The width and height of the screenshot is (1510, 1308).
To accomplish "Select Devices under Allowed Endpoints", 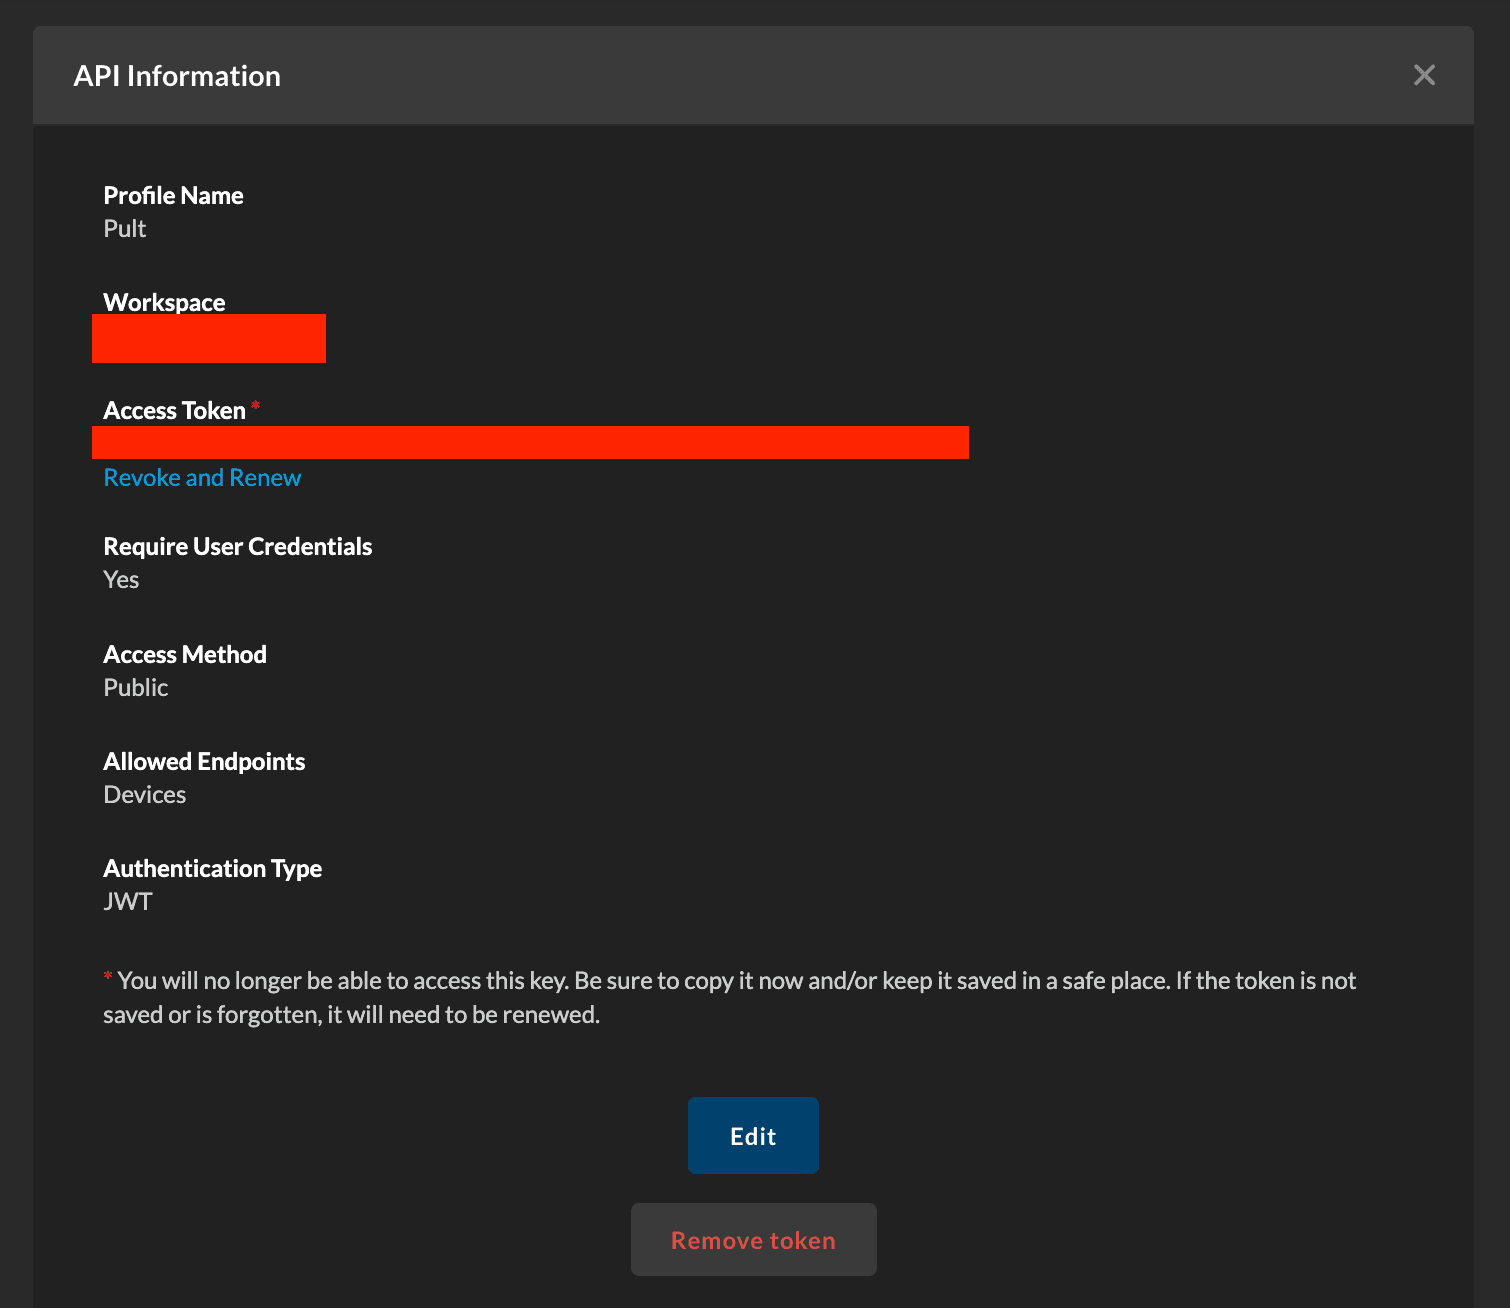I will (144, 794).
